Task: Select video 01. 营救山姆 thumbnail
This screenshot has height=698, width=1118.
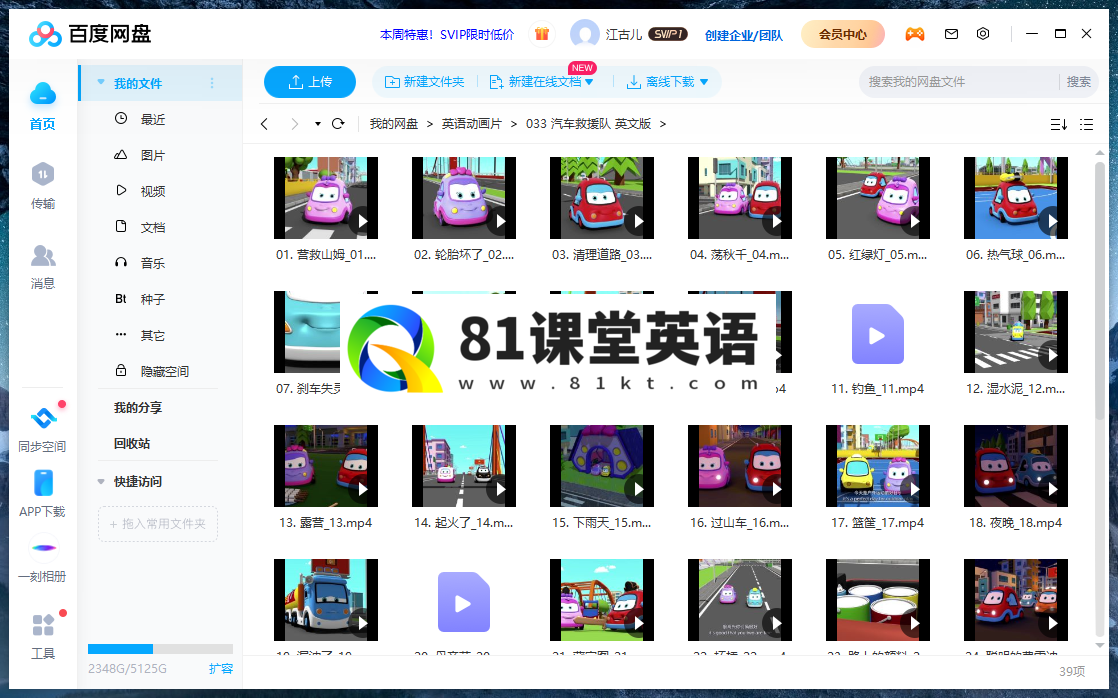Action: (x=326, y=198)
